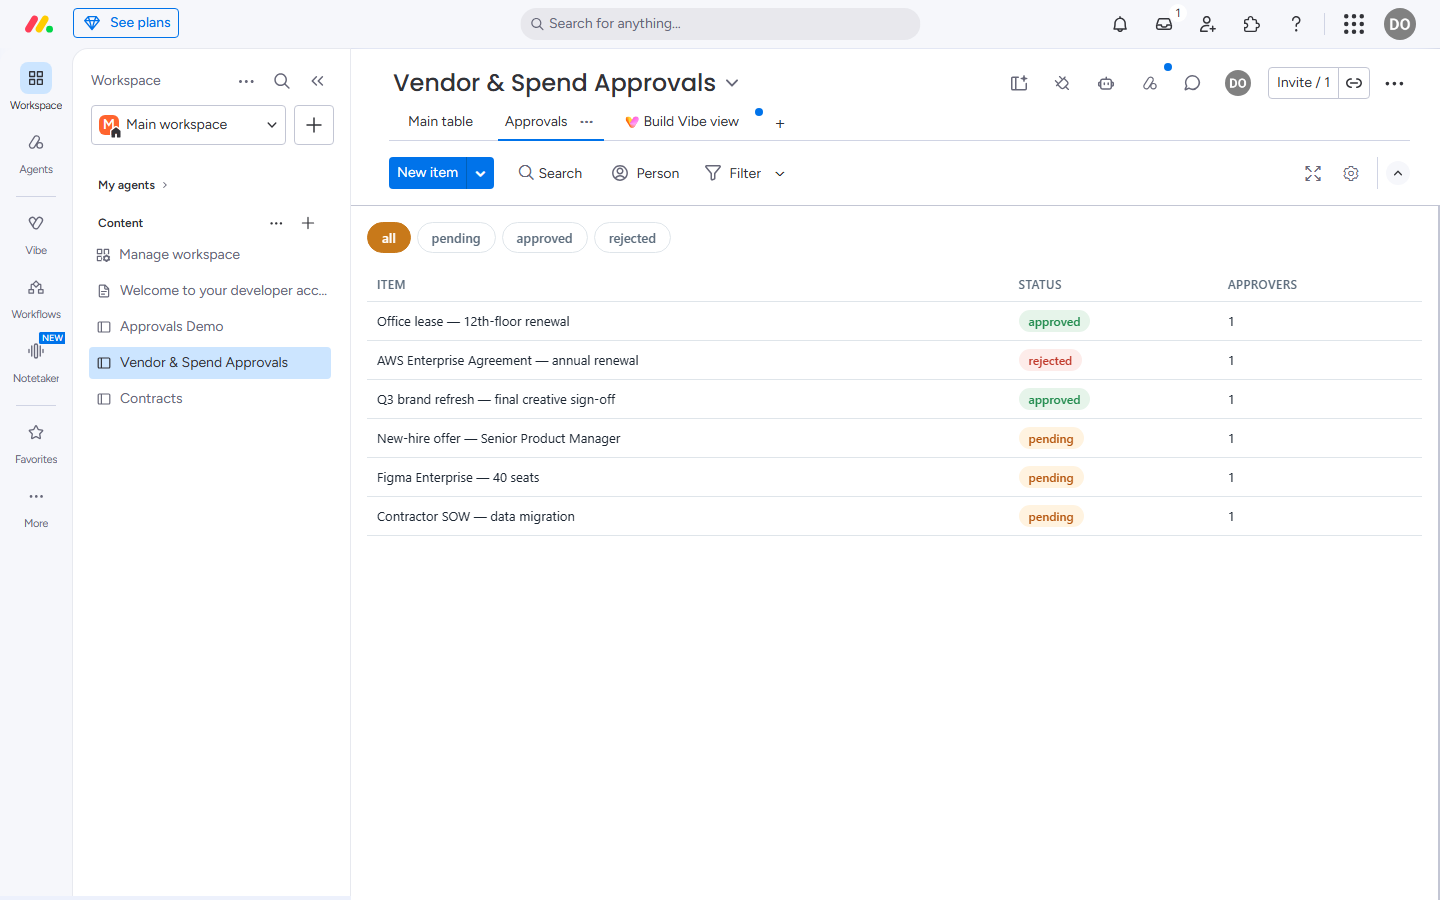Click the New item button
Screen dimensions: 1440x900
click(428, 173)
